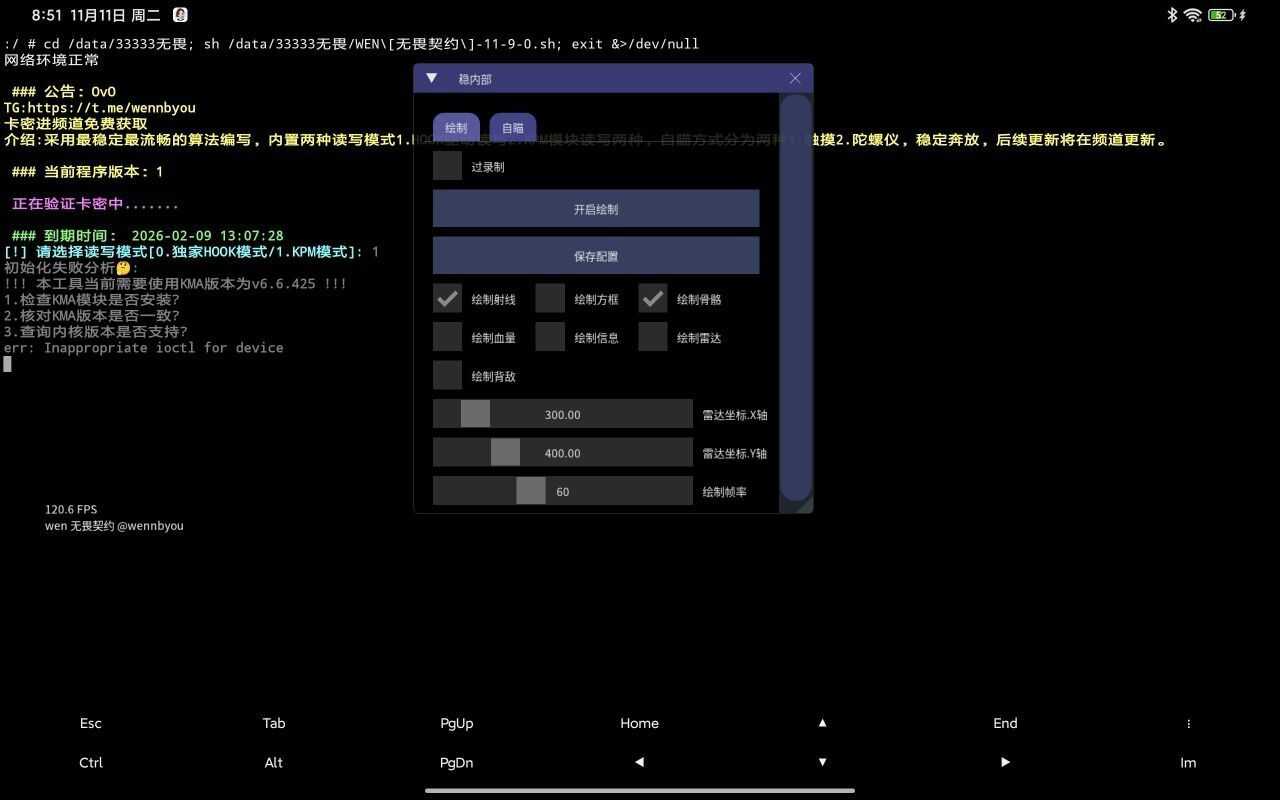Tap the left arrow key icon
1280x800 pixels.
[639, 762]
